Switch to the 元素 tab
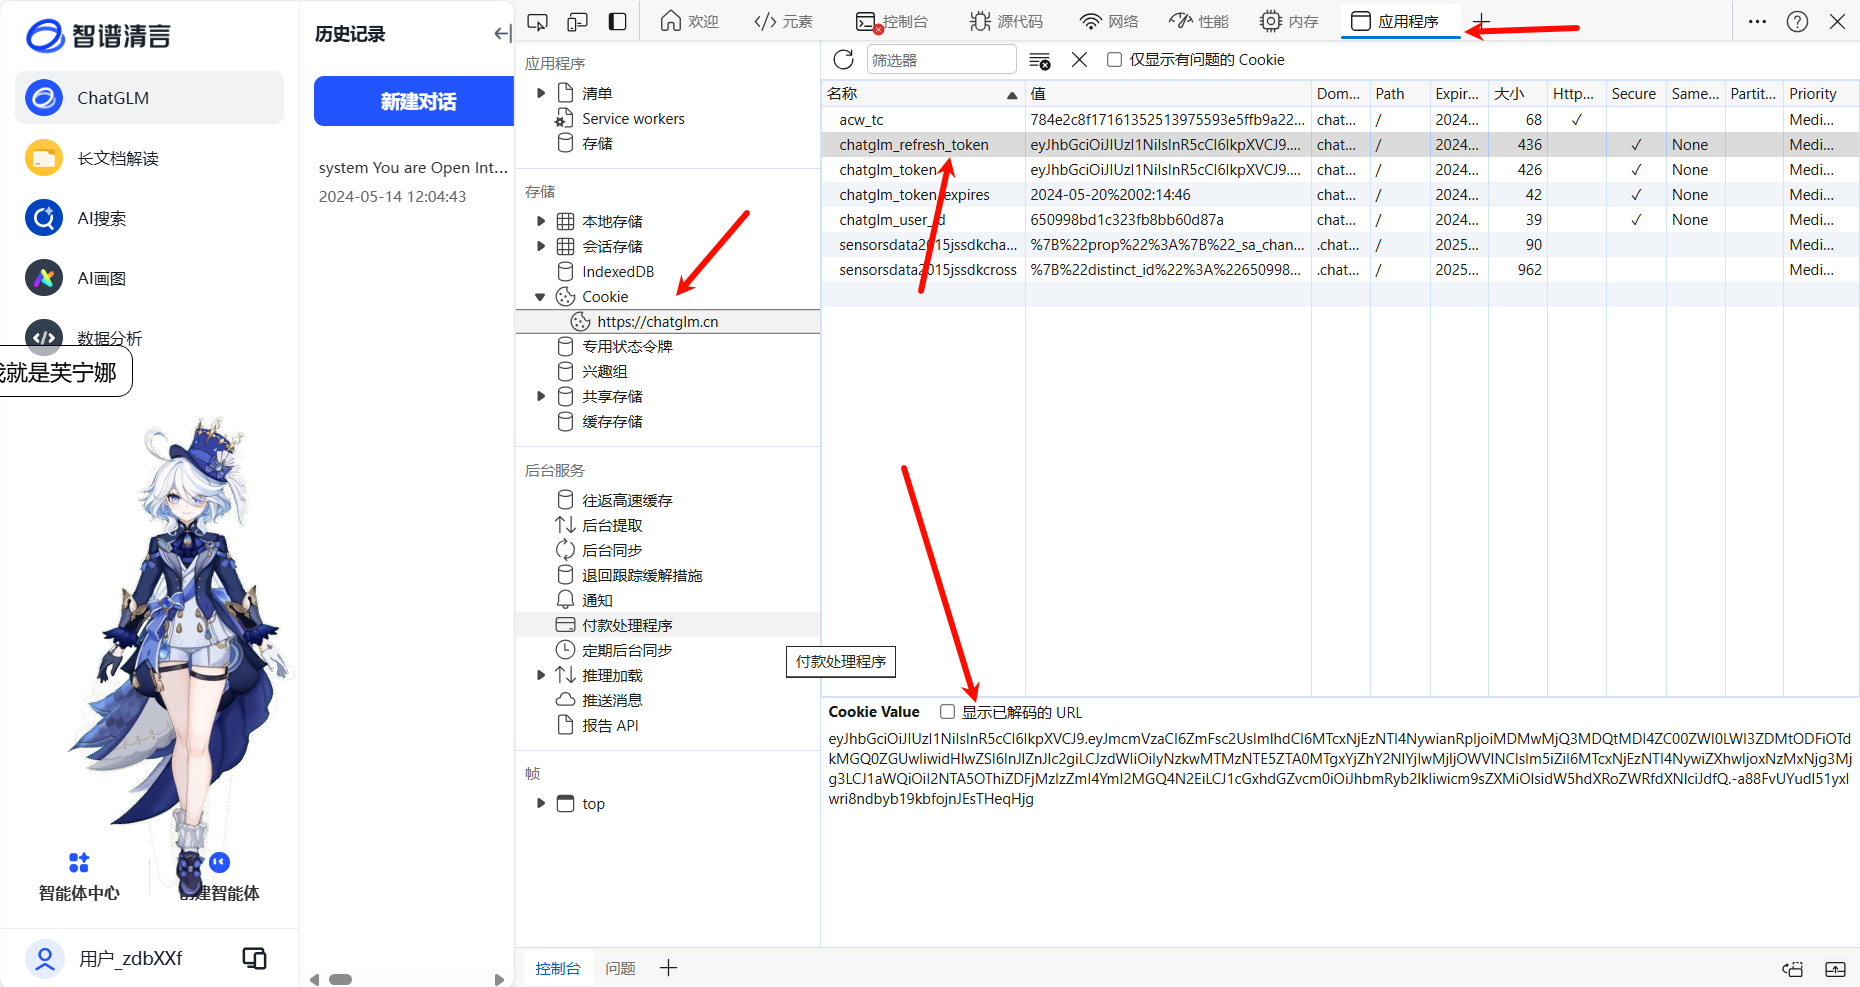The image size is (1860, 987). [x=783, y=21]
